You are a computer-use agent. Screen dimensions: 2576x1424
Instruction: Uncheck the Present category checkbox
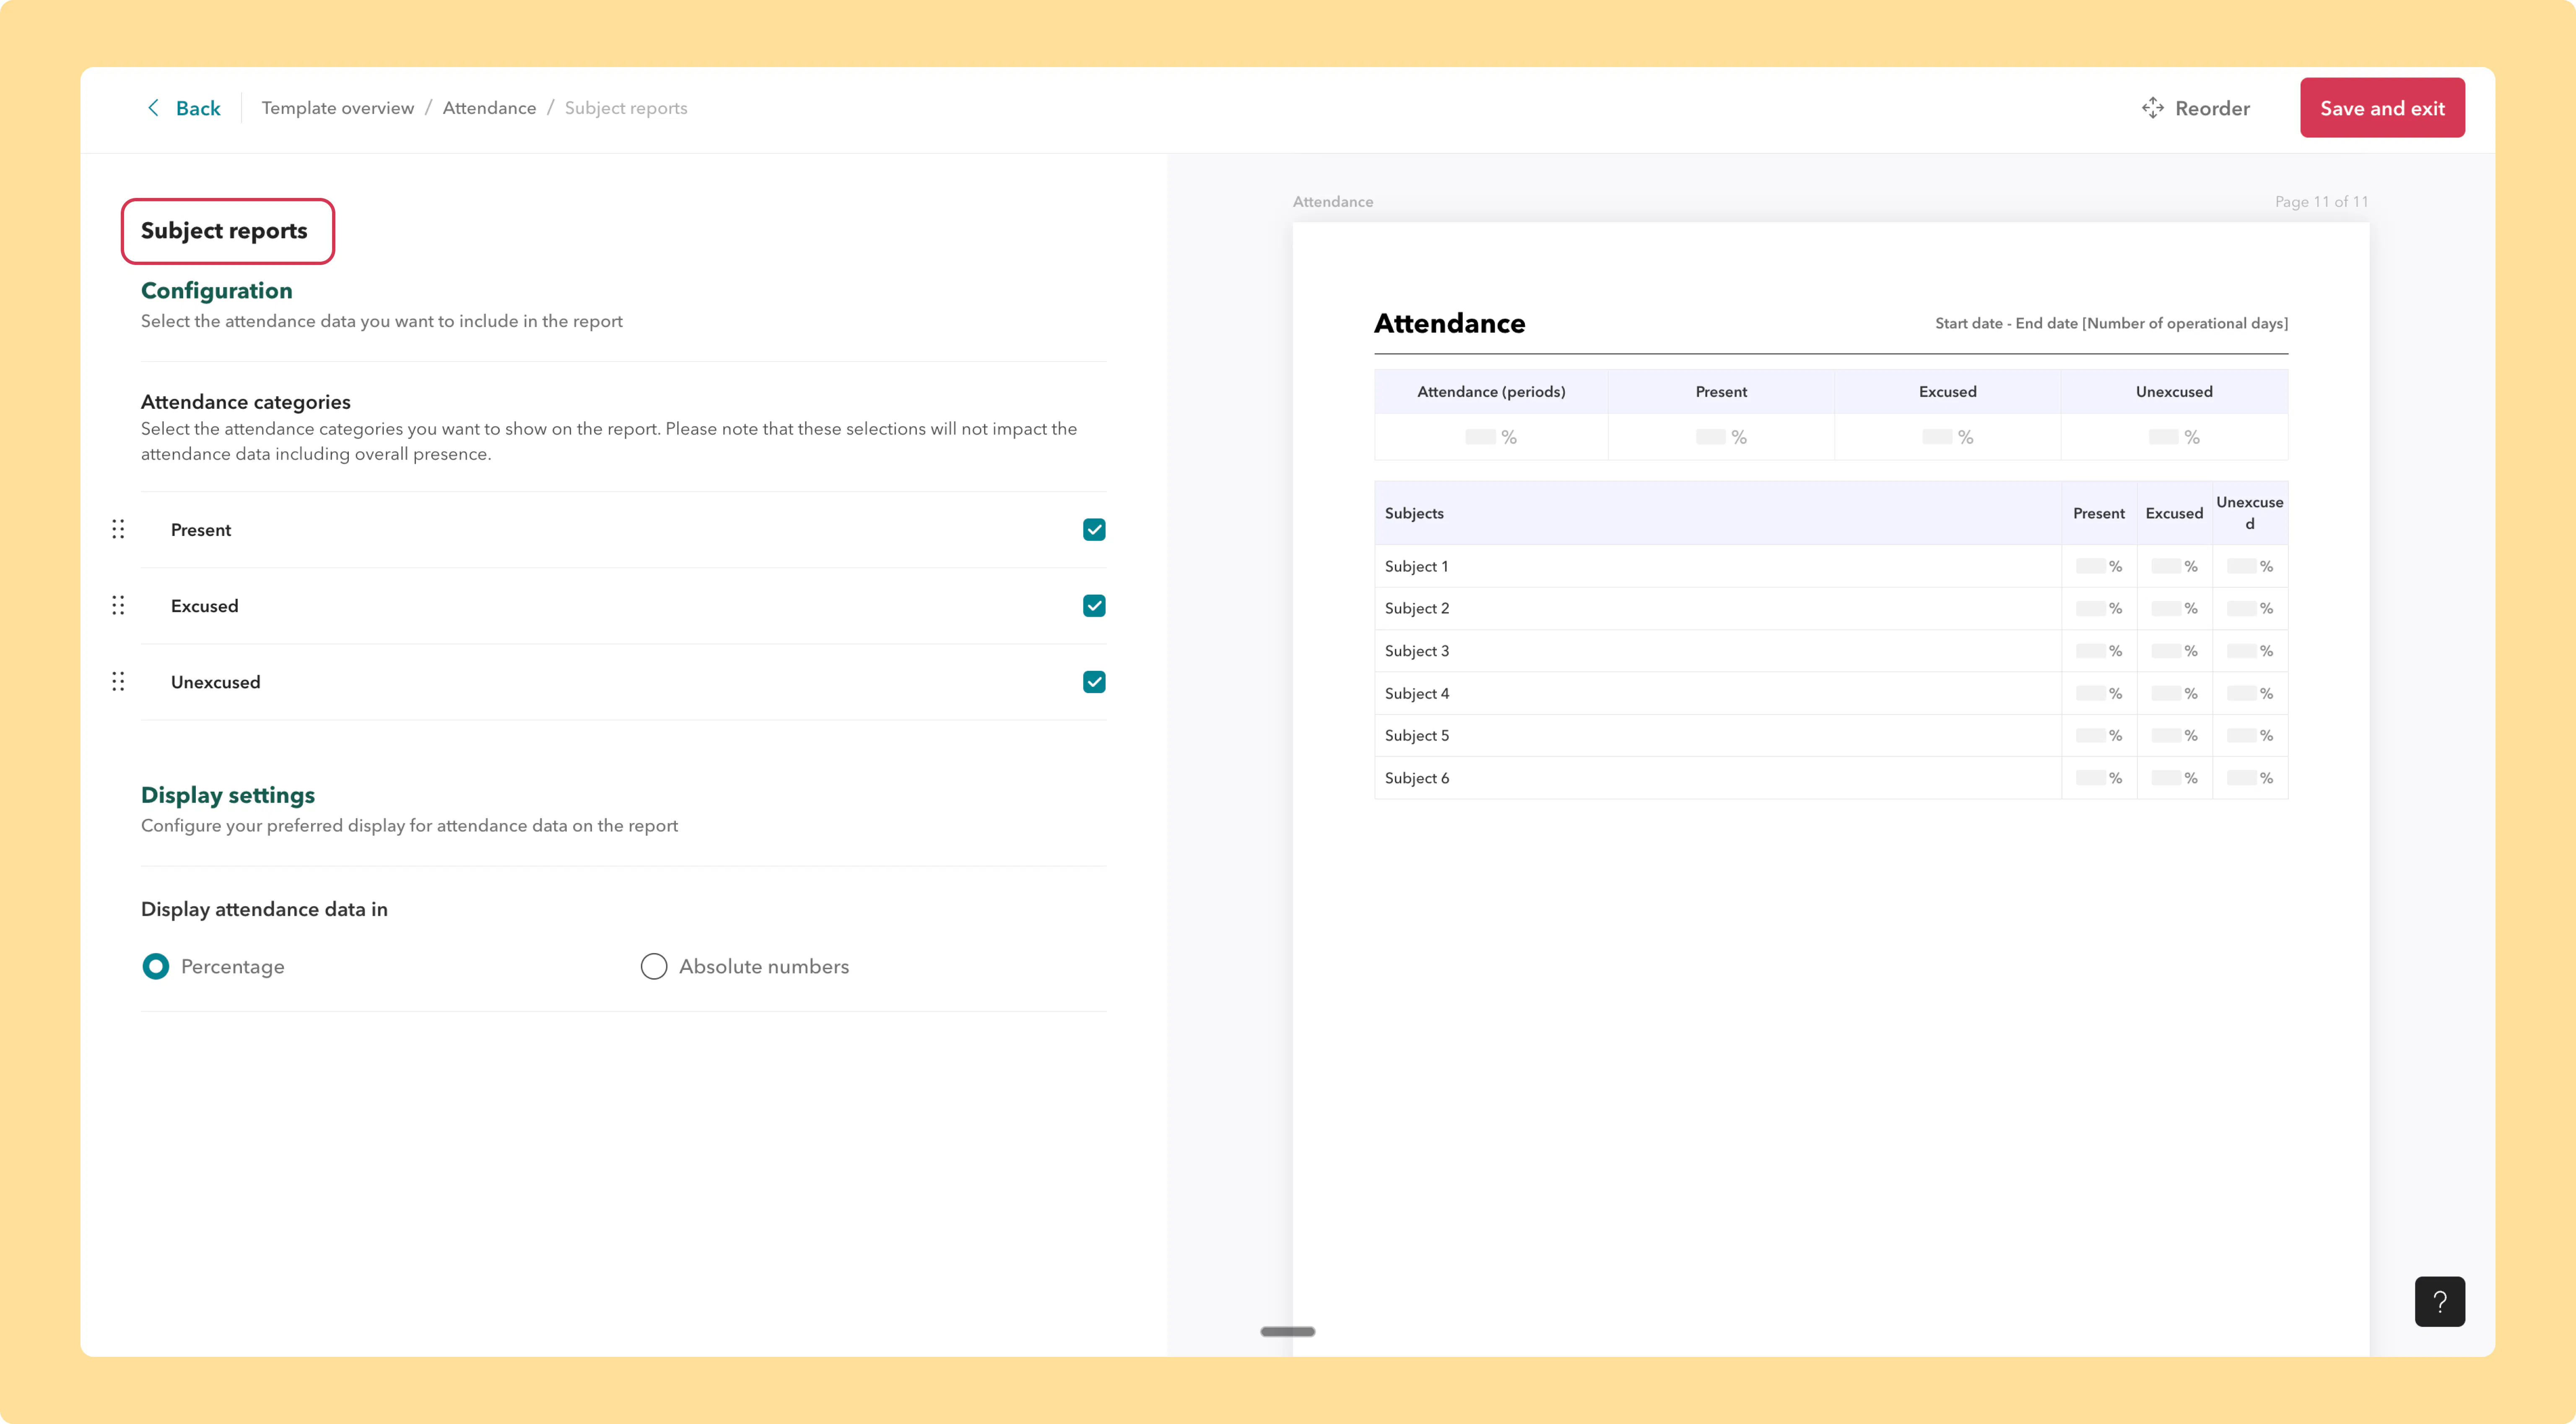tap(1094, 529)
